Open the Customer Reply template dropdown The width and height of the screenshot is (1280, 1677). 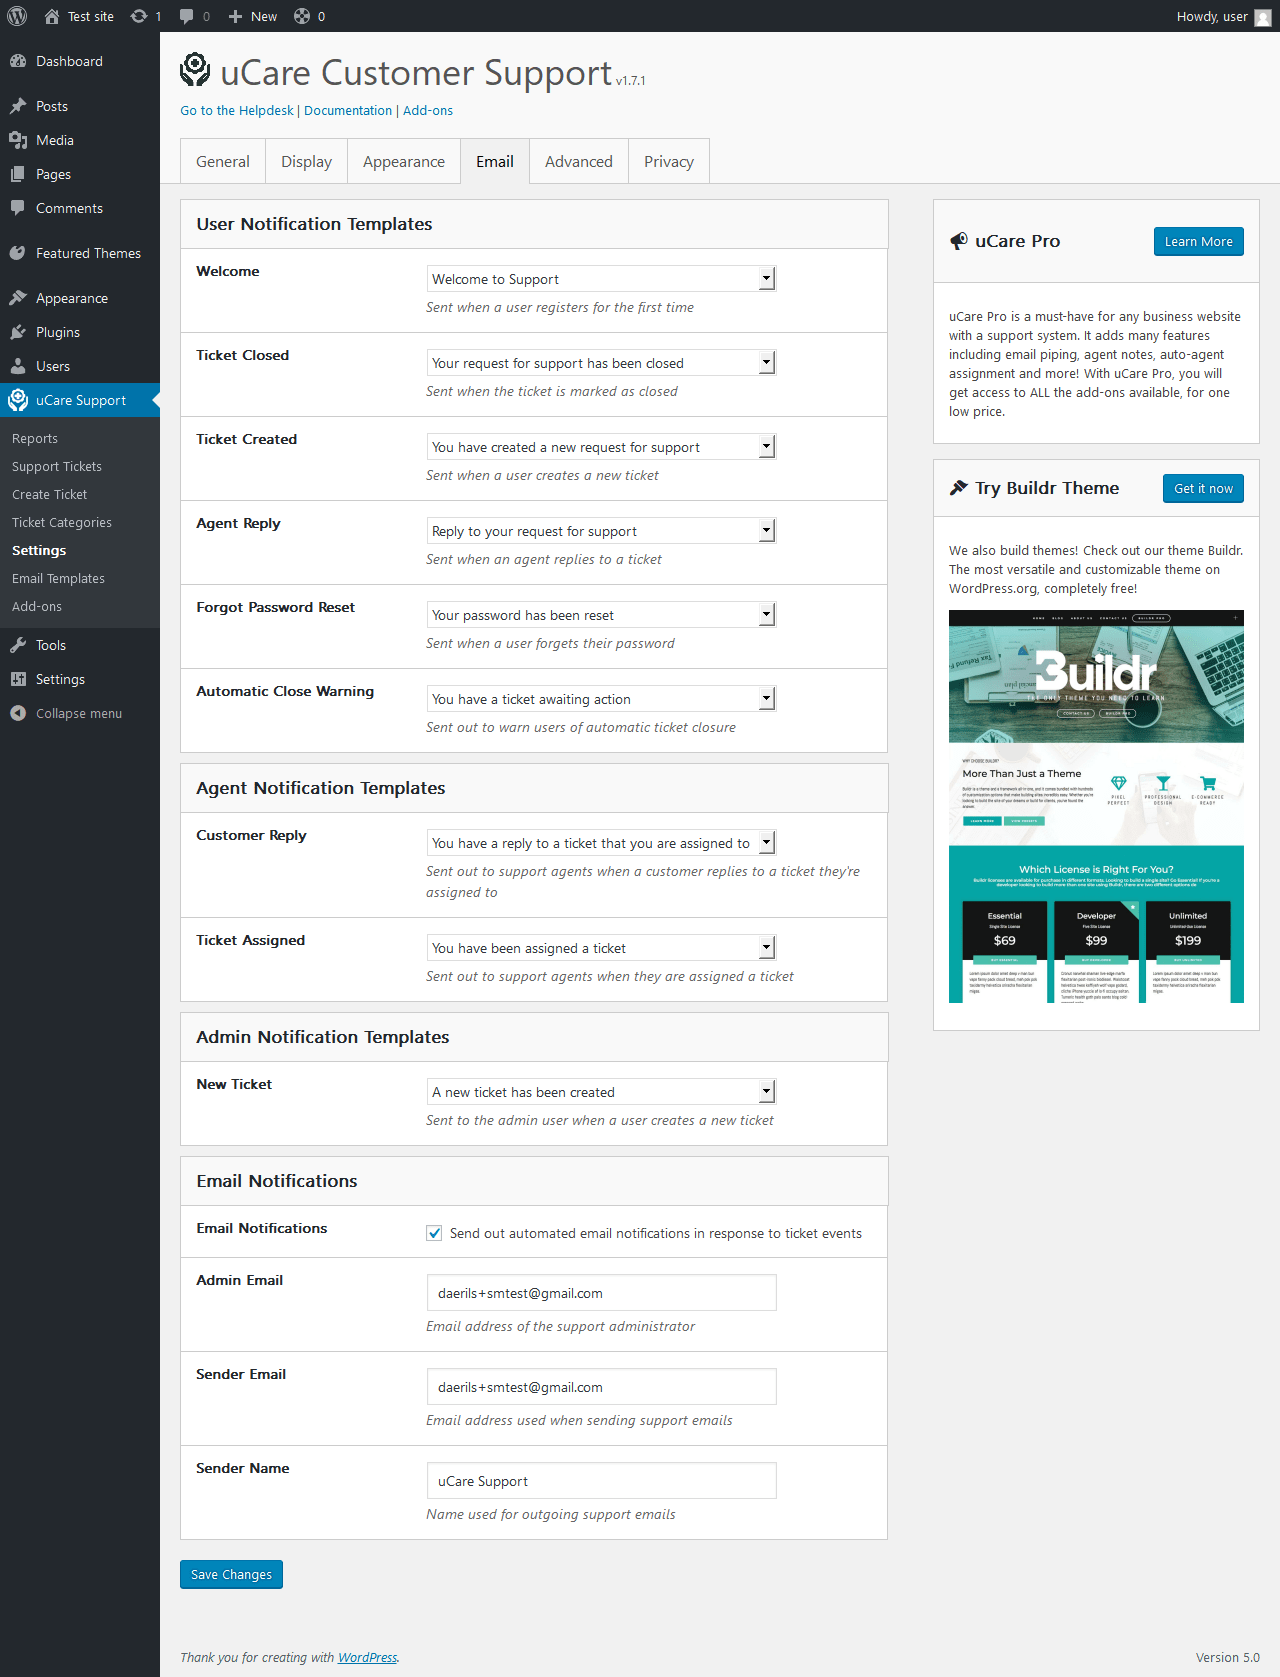(x=601, y=843)
